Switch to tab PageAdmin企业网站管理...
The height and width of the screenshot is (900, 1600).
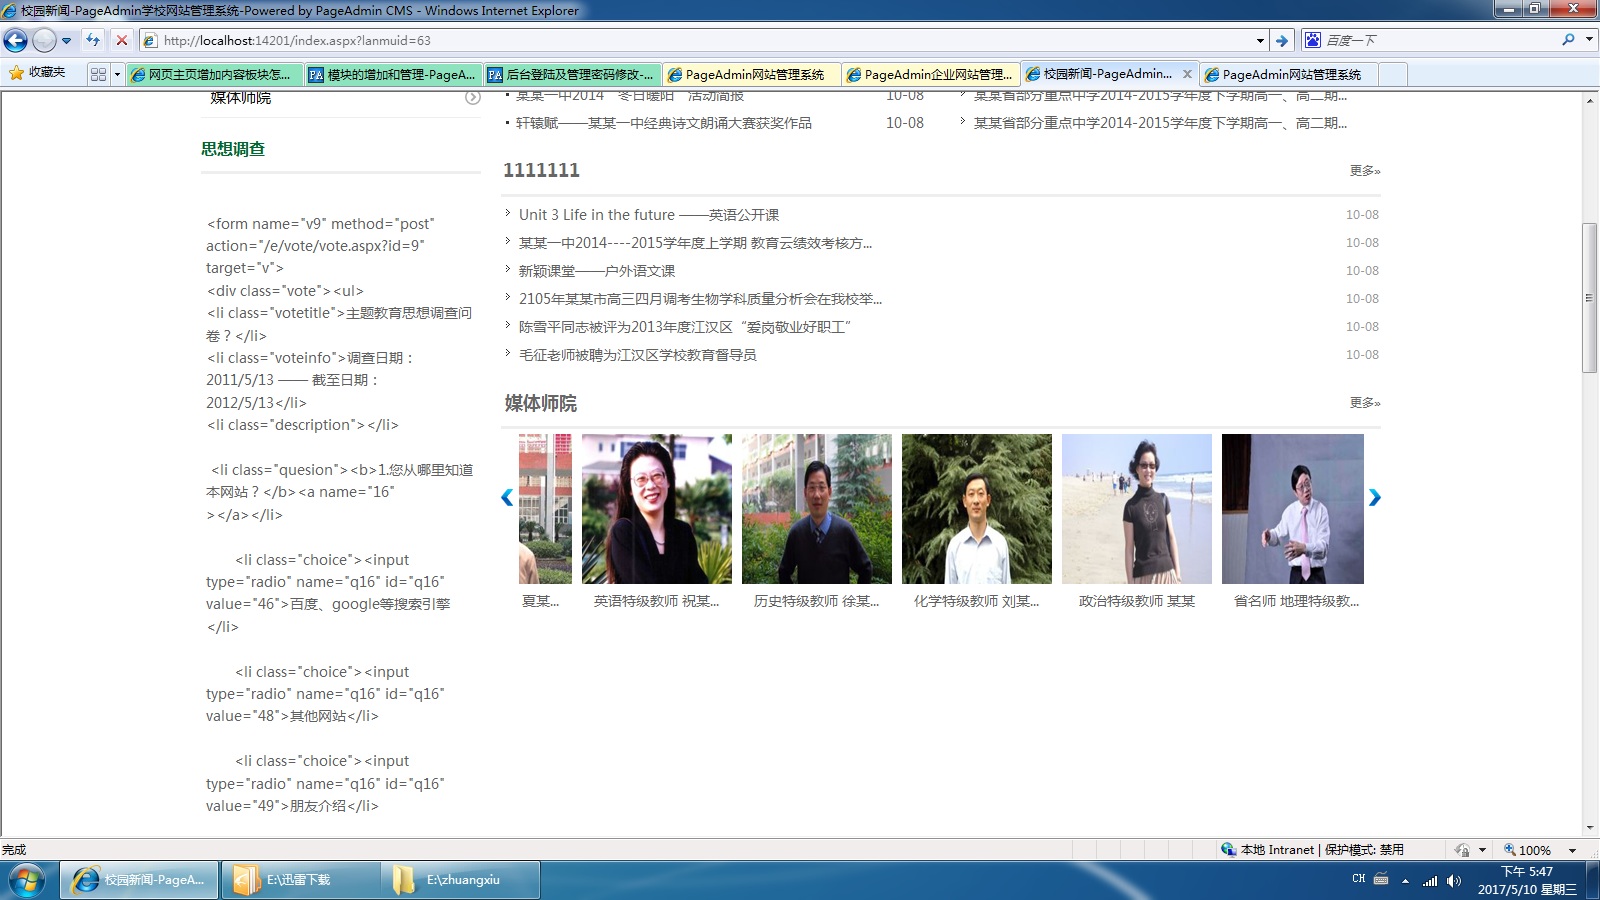pos(930,74)
